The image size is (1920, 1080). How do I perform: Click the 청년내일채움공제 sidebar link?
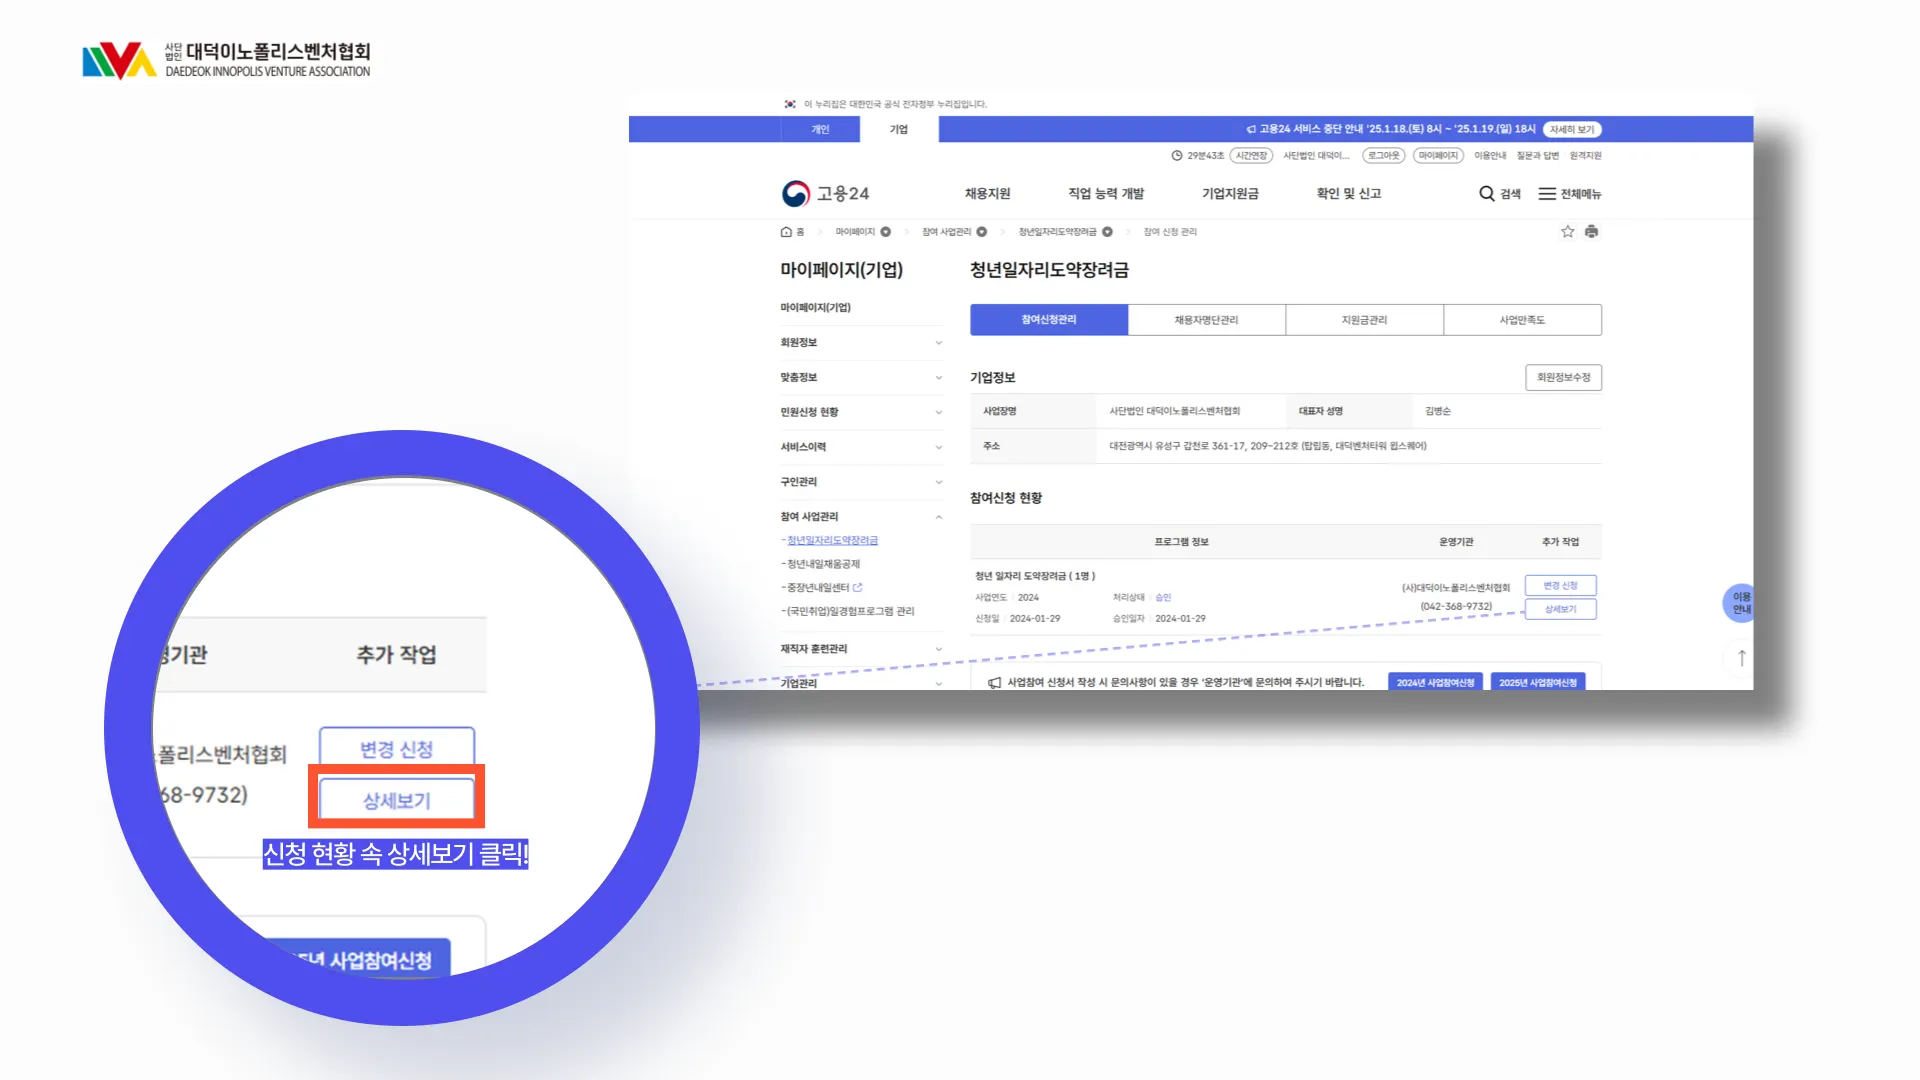(823, 564)
